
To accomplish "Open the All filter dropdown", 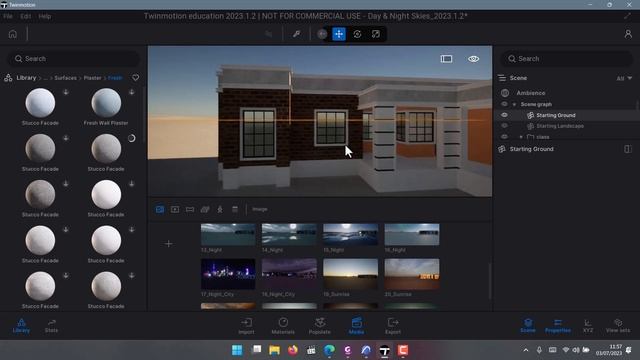I will click(624, 78).
